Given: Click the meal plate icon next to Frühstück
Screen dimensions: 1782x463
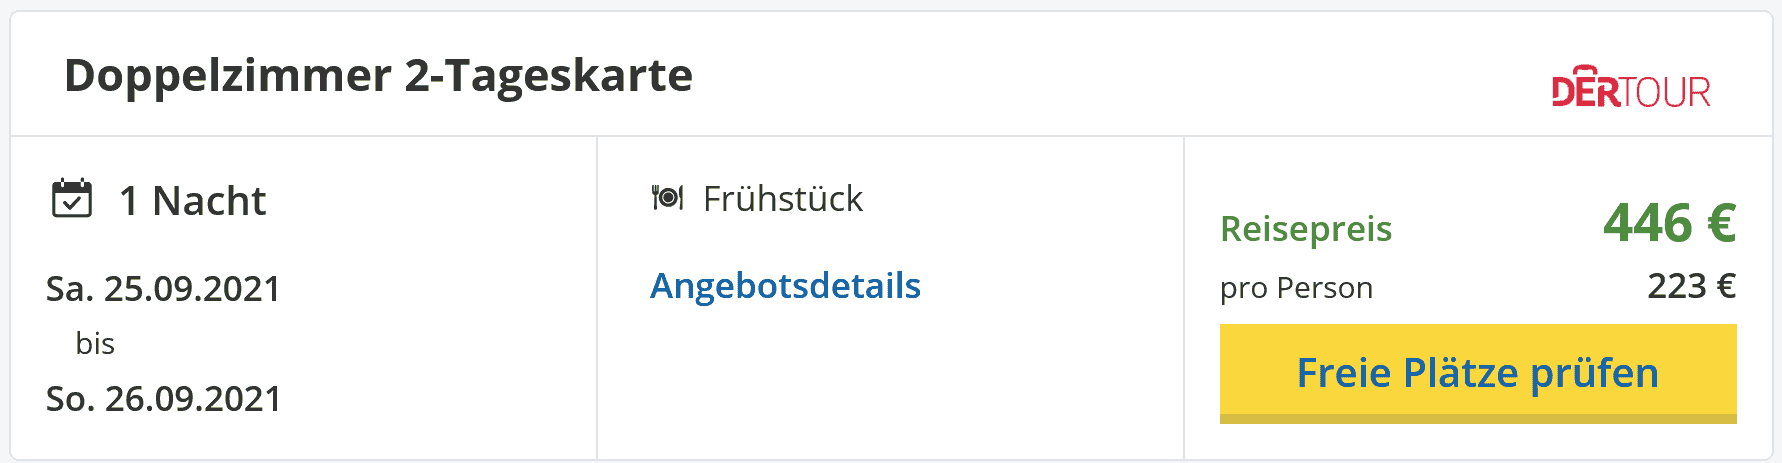Looking at the screenshot, I should [x=667, y=198].
